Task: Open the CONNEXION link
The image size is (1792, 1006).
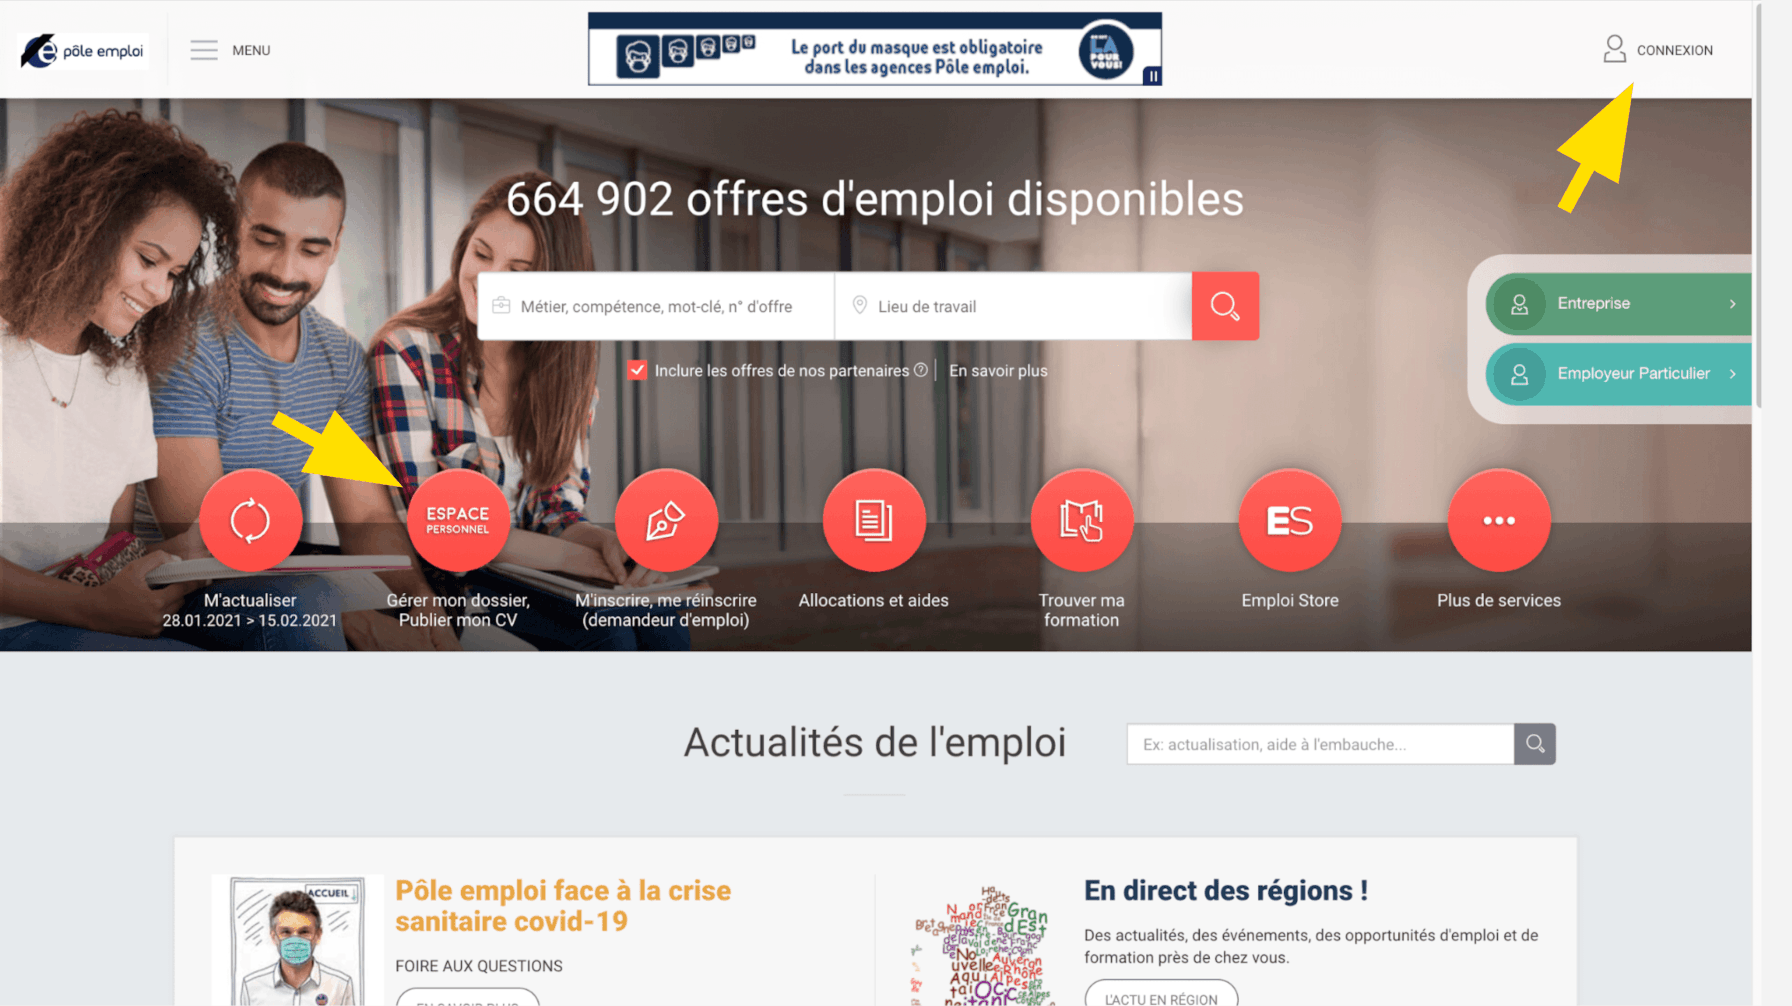Action: 1674,50
